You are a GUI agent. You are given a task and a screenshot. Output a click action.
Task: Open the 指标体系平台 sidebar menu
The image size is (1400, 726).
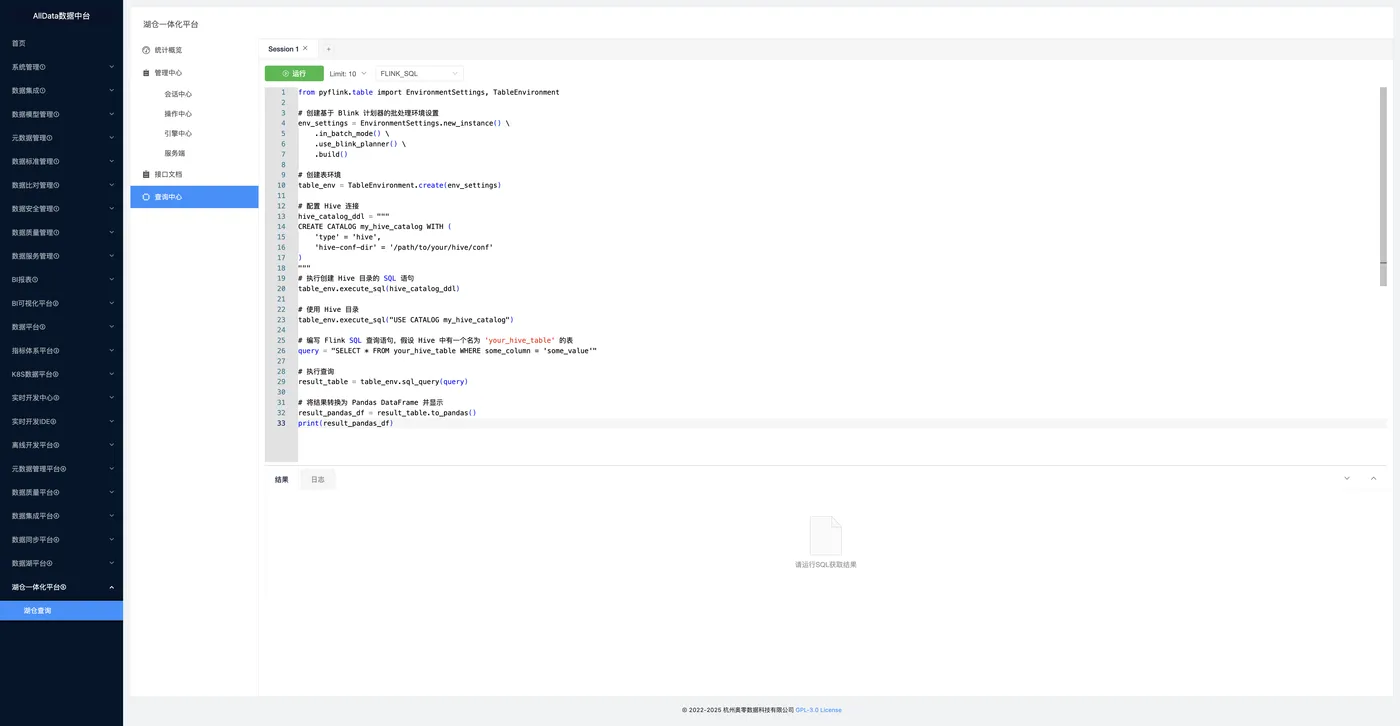(61, 351)
